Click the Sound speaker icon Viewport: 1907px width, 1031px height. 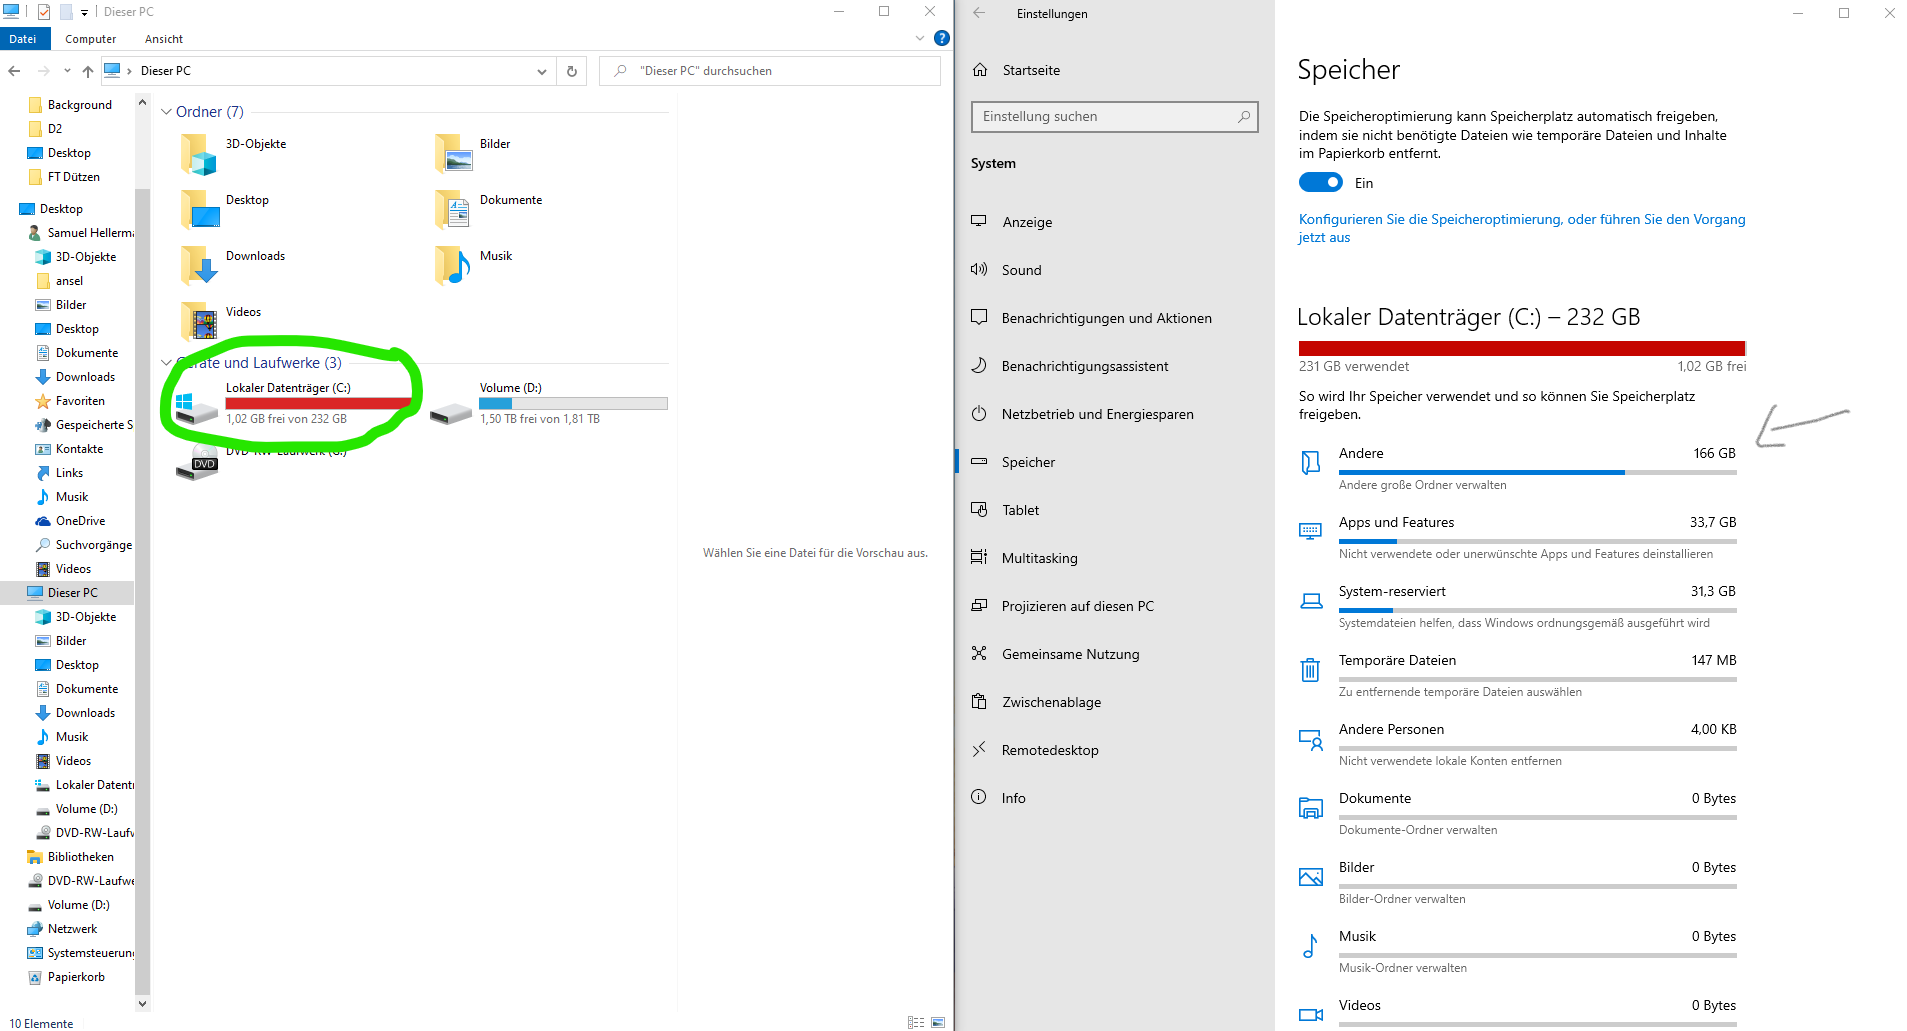(979, 269)
